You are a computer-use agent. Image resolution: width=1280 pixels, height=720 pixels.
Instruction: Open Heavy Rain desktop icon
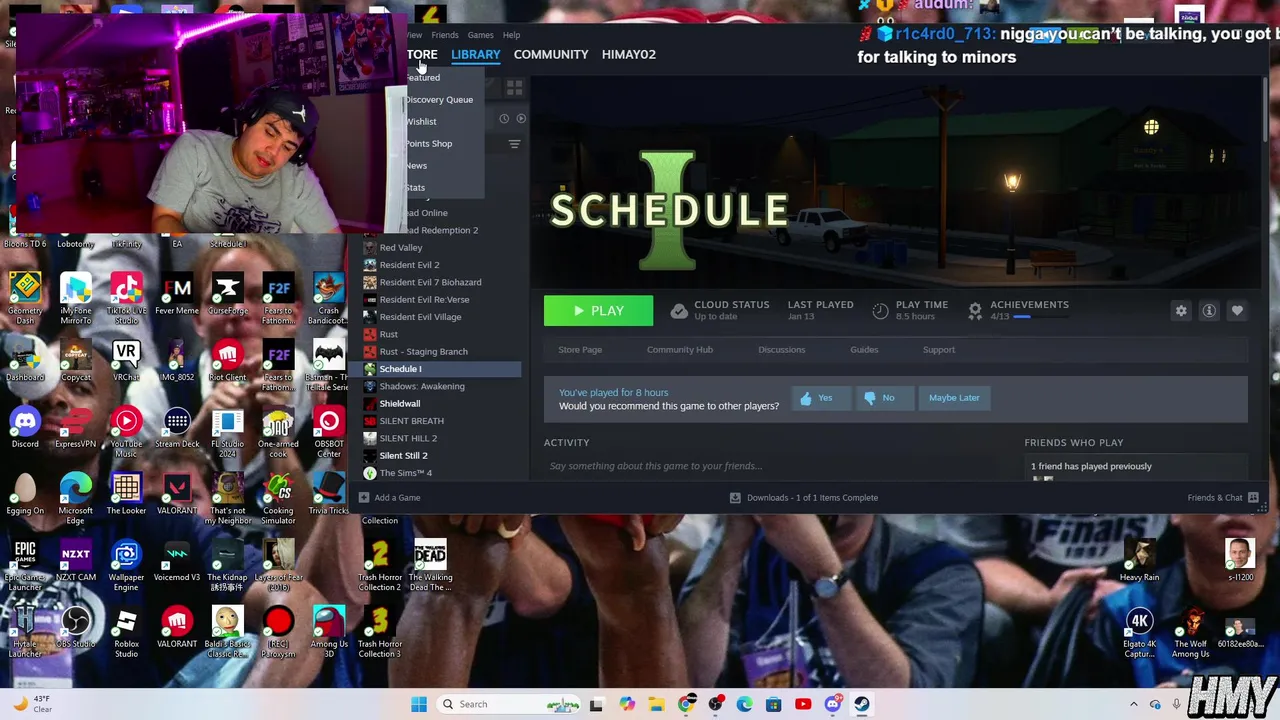pyautogui.click(x=1139, y=561)
